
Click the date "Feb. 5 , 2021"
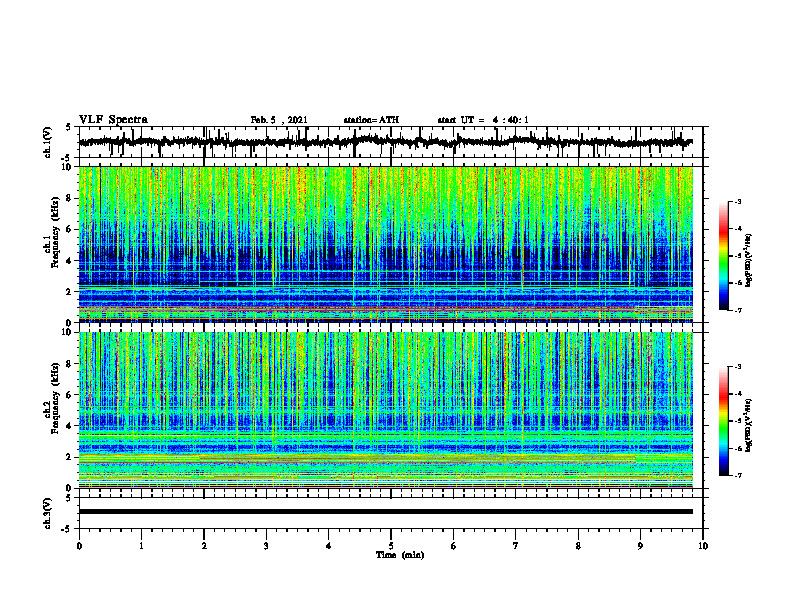click(x=279, y=120)
